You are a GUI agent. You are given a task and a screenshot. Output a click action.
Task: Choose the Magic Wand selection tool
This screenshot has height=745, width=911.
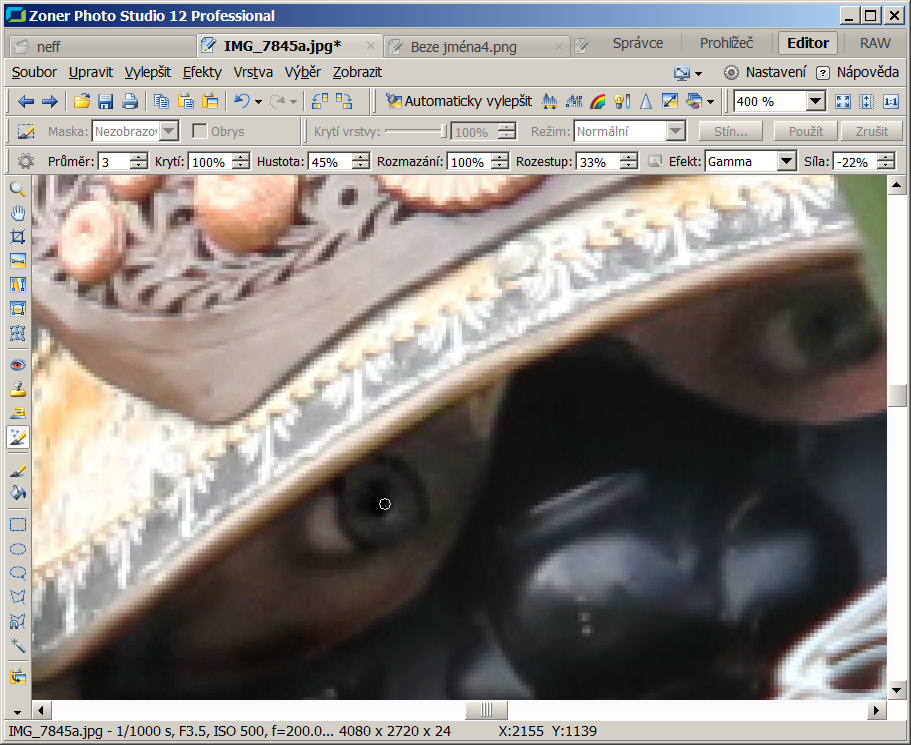[x=17, y=645]
